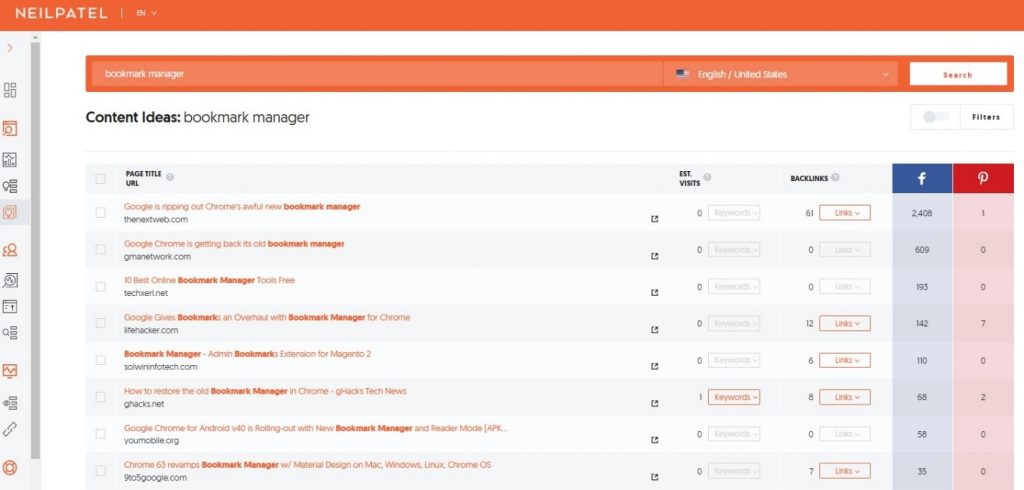Viewport: 1024px width, 490px height.
Task: Open '10 Best Online Bookmark Manager Tools' link
Action: (x=209, y=280)
